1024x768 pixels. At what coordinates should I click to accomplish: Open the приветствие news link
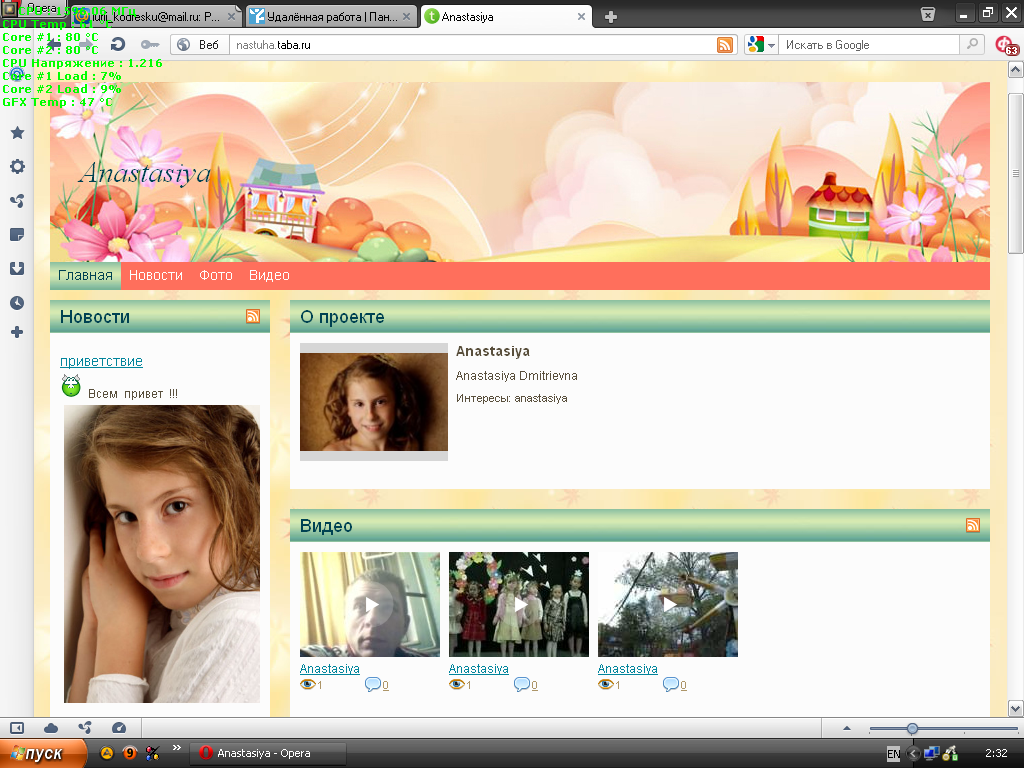point(101,361)
